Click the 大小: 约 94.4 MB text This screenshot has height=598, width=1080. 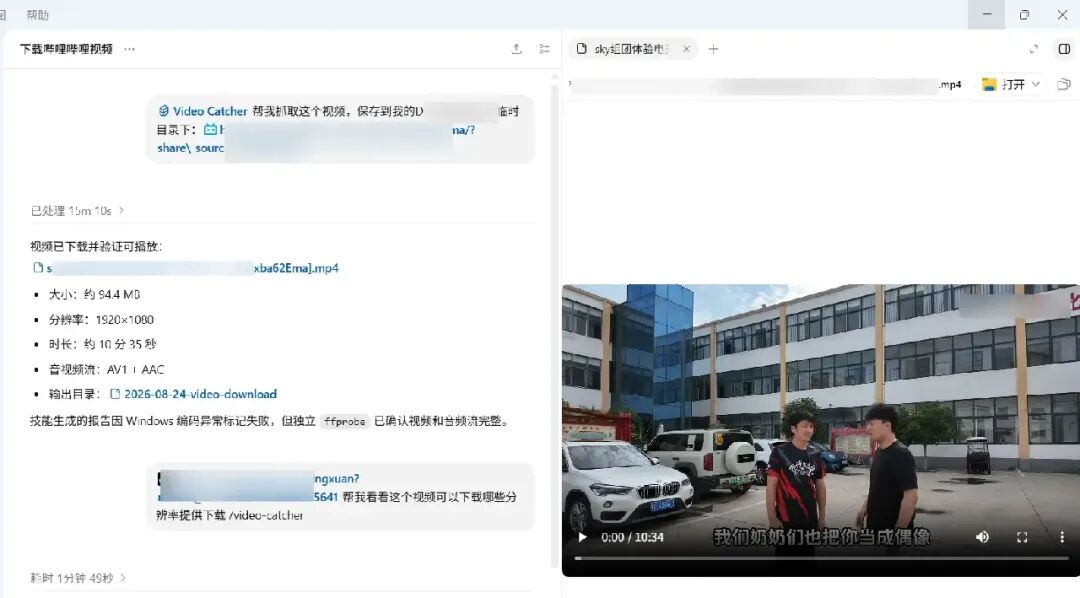pyautogui.click(x=94, y=294)
